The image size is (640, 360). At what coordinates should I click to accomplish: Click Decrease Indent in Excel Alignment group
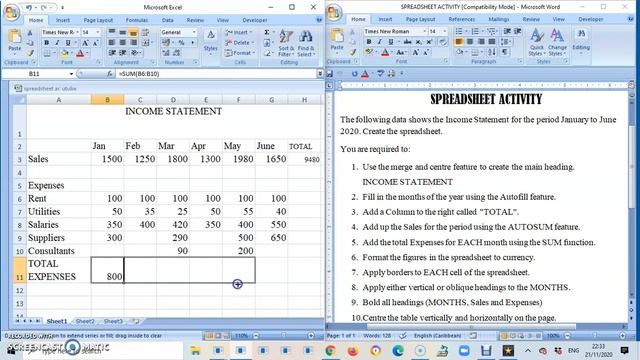(112, 53)
